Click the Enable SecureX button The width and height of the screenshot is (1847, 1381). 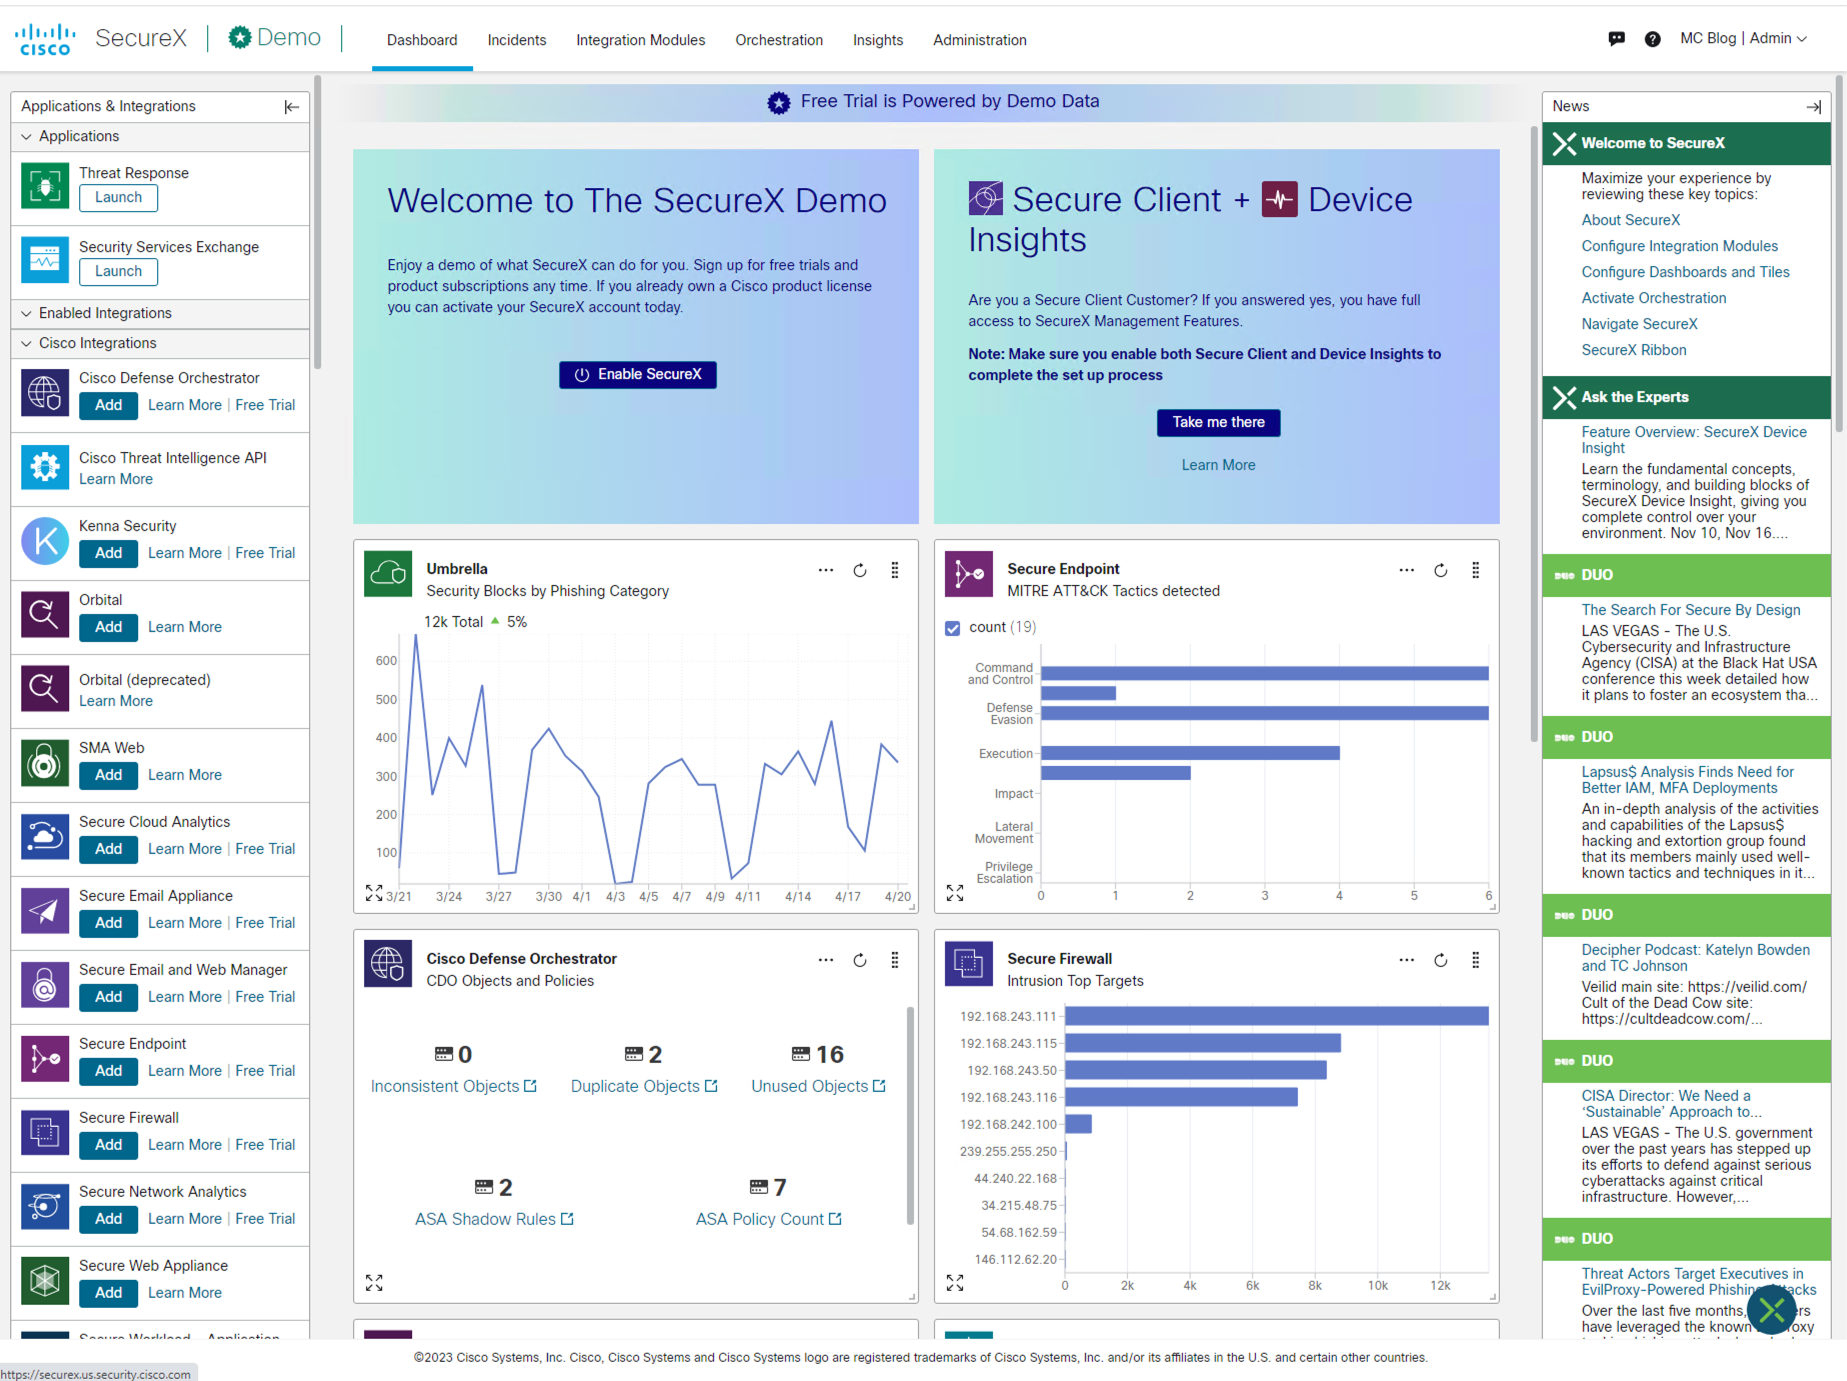637,374
